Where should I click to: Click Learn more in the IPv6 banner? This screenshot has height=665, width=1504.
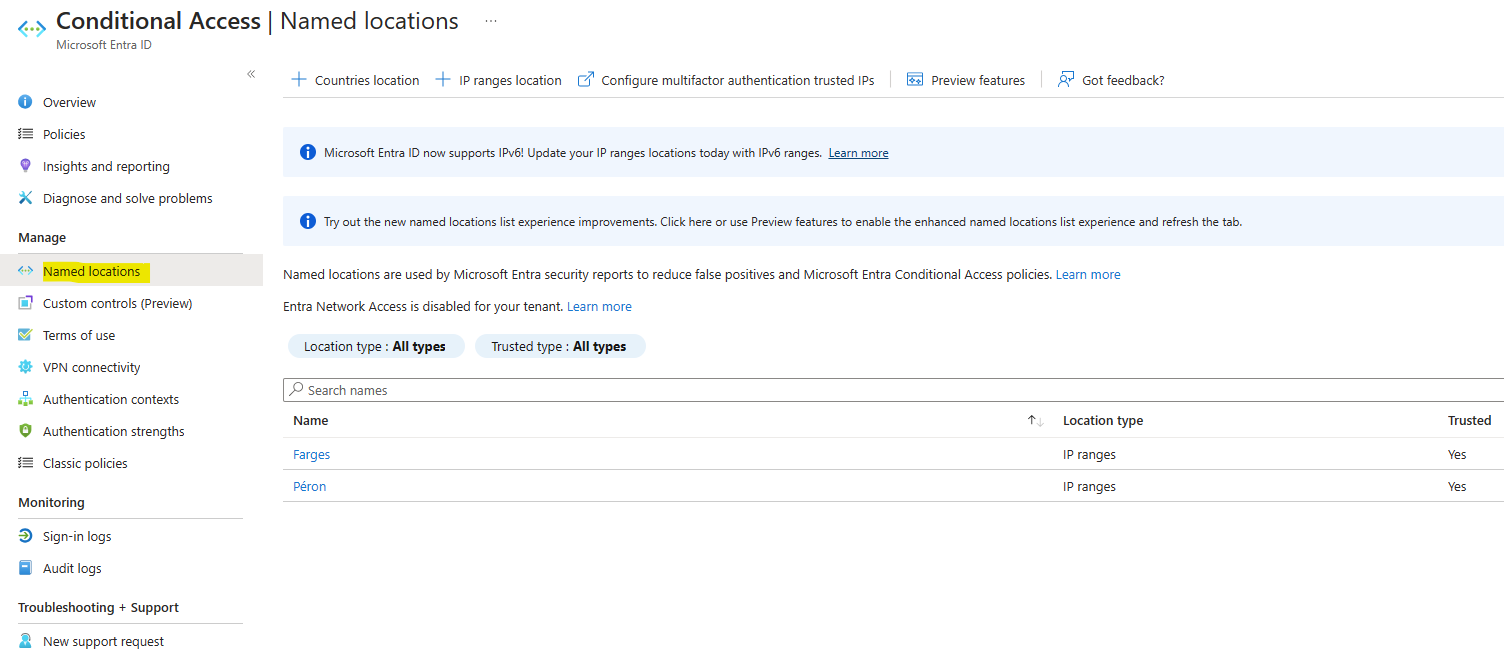pyautogui.click(x=858, y=153)
